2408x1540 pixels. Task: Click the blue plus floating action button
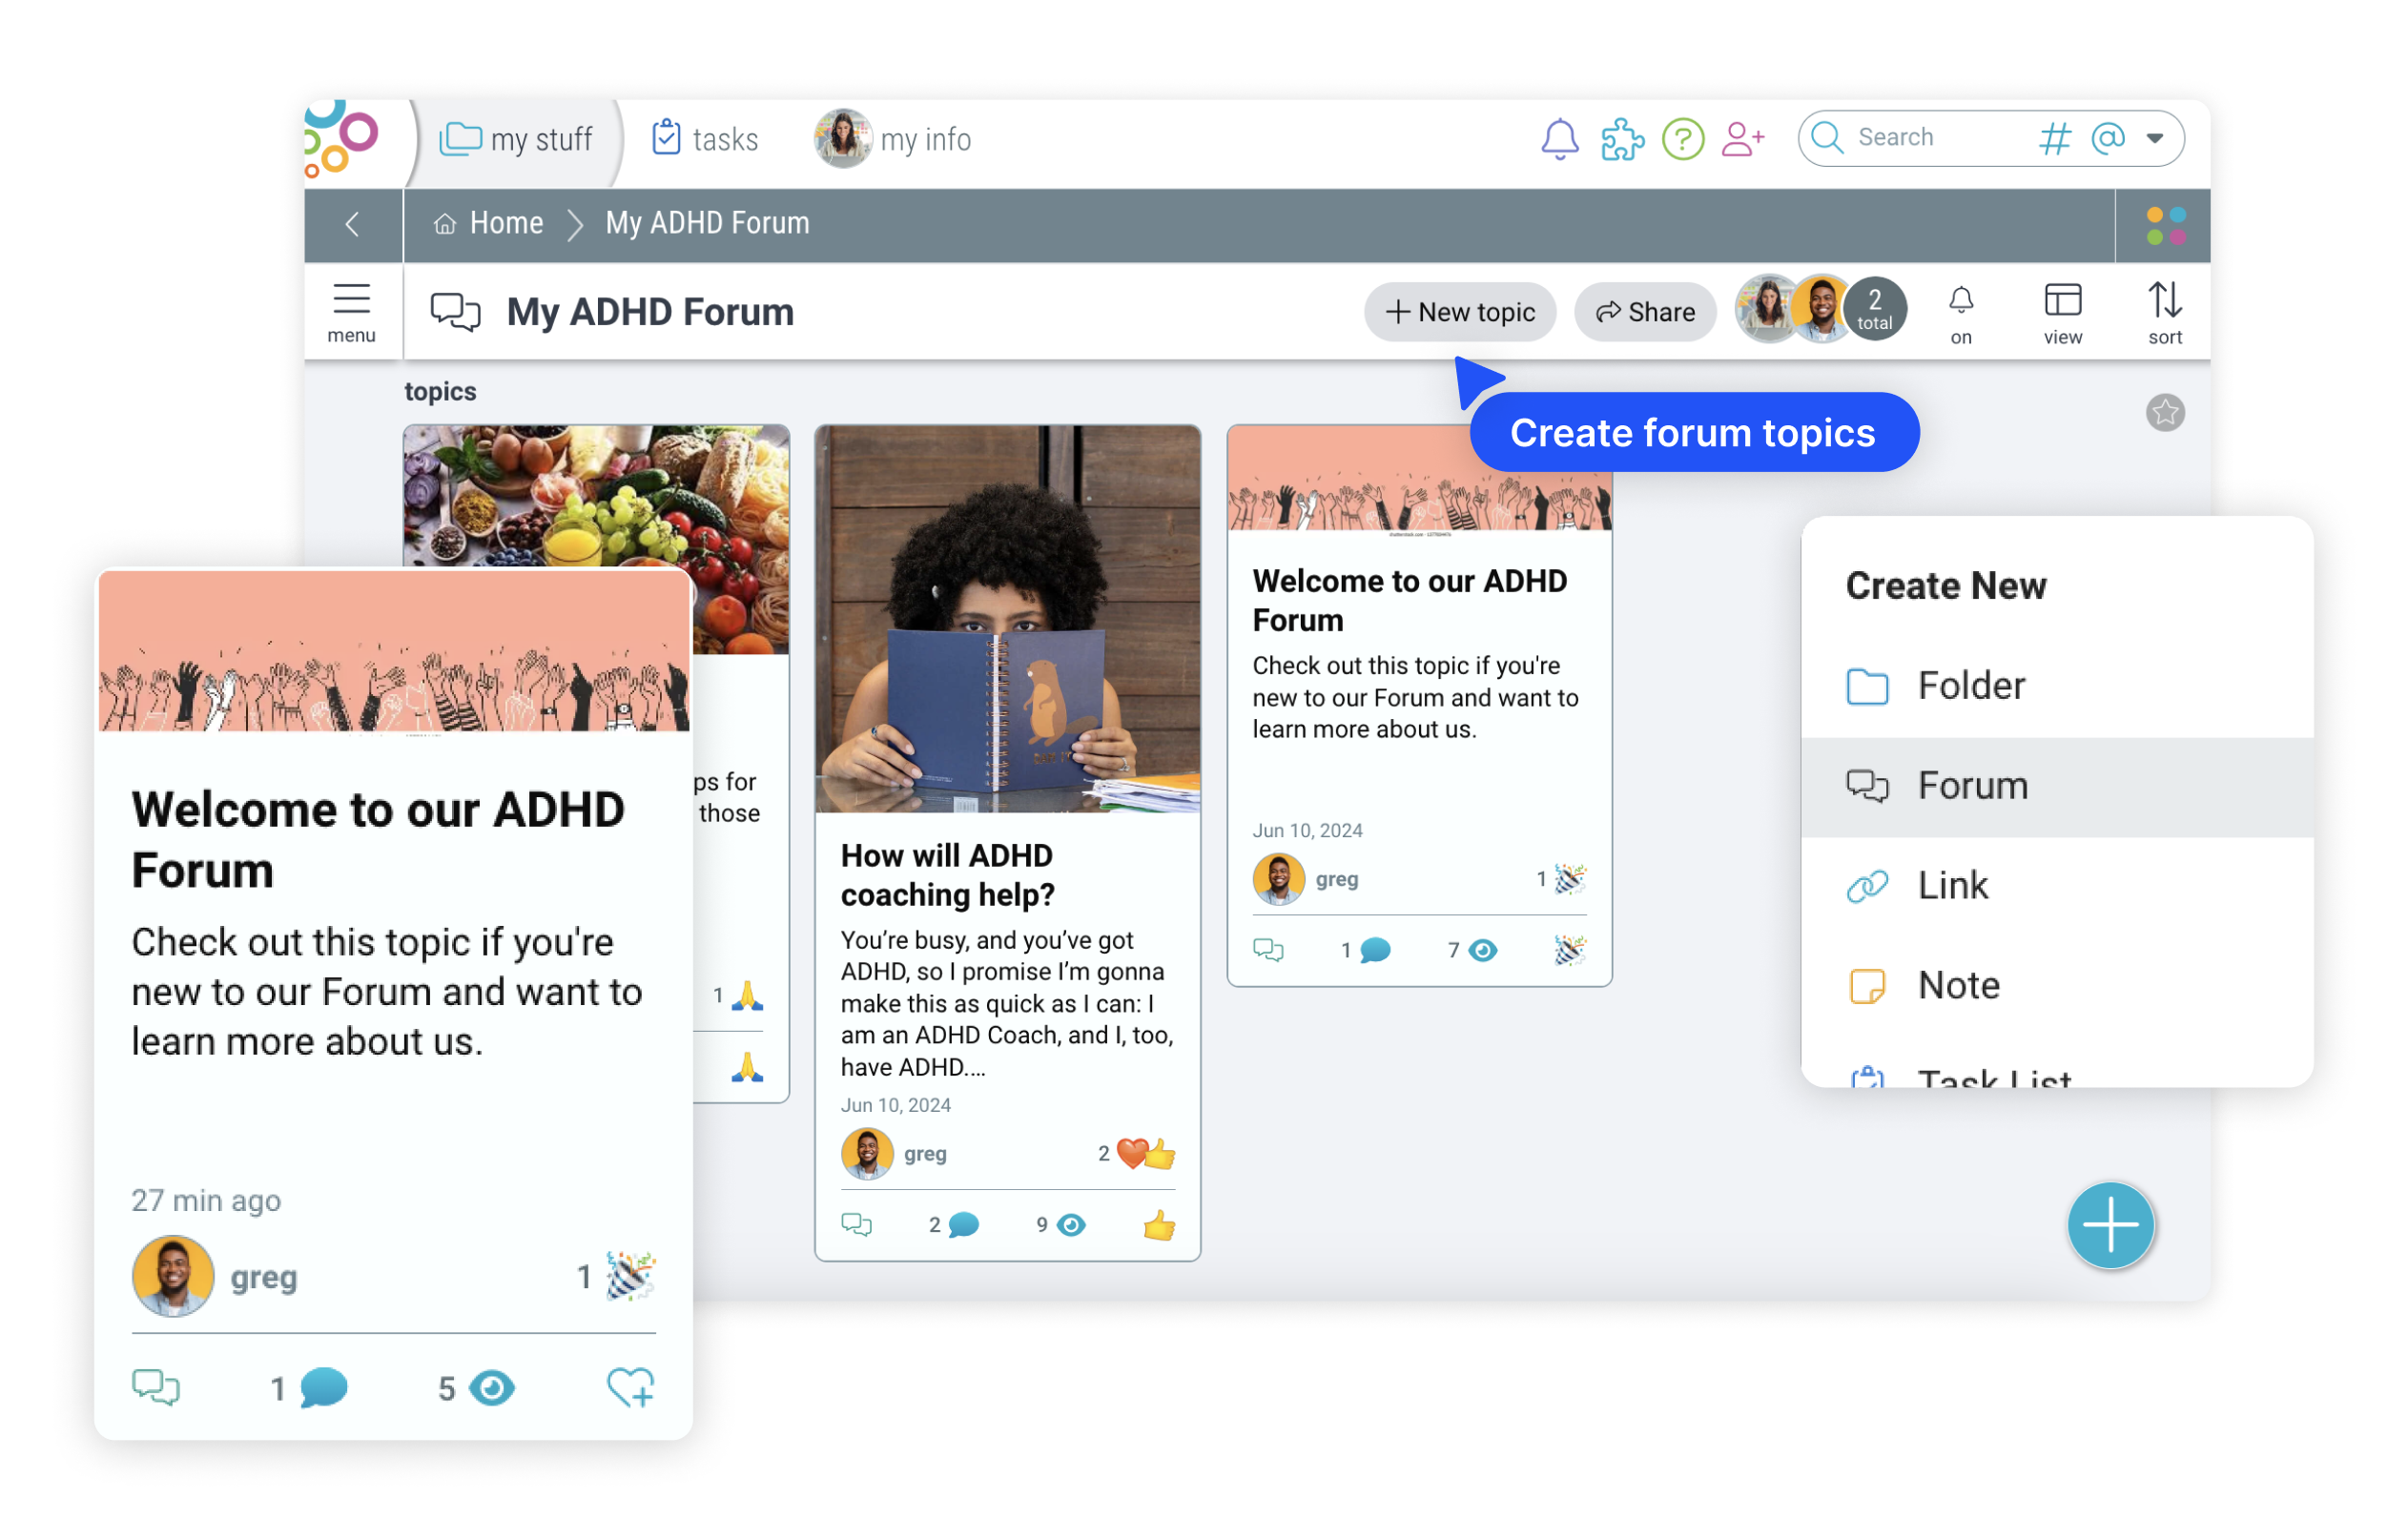(x=2110, y=1224)
